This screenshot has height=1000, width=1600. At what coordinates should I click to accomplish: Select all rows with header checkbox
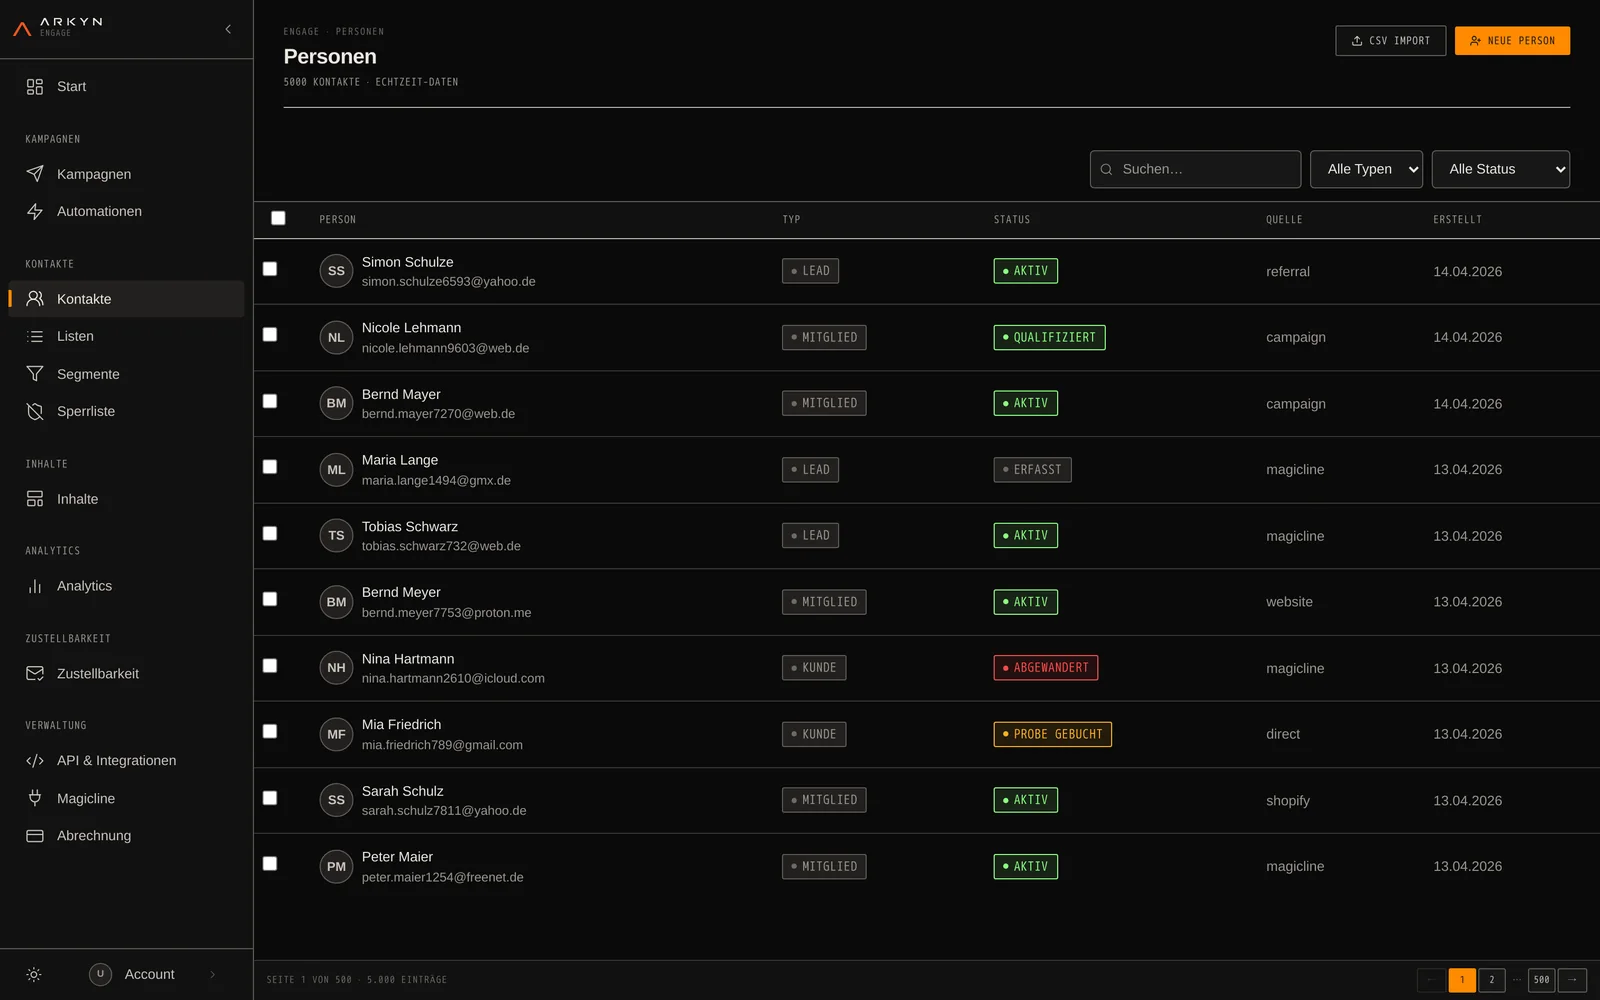tap(278, 218)
